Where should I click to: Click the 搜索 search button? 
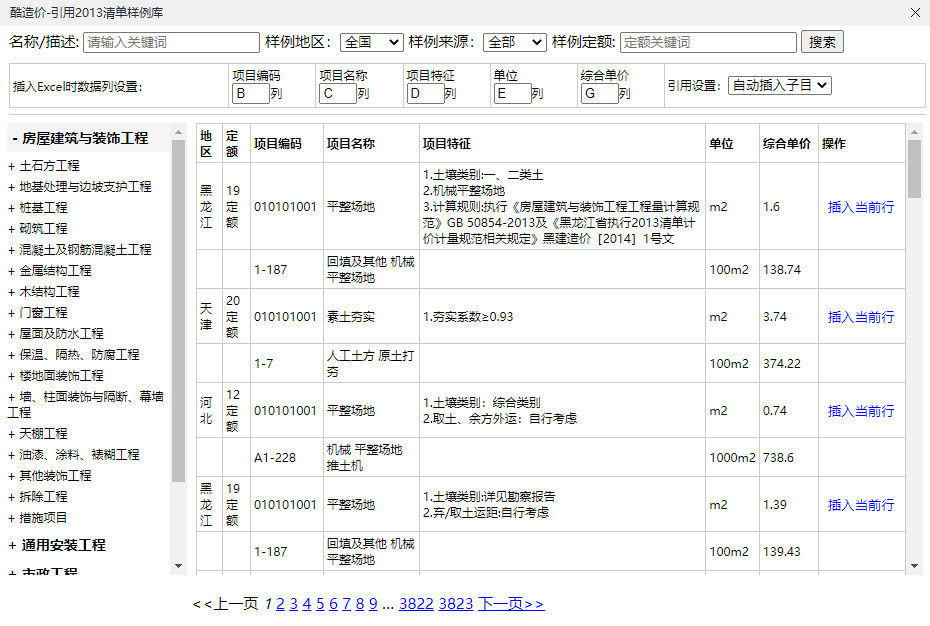tap(823, 42)
